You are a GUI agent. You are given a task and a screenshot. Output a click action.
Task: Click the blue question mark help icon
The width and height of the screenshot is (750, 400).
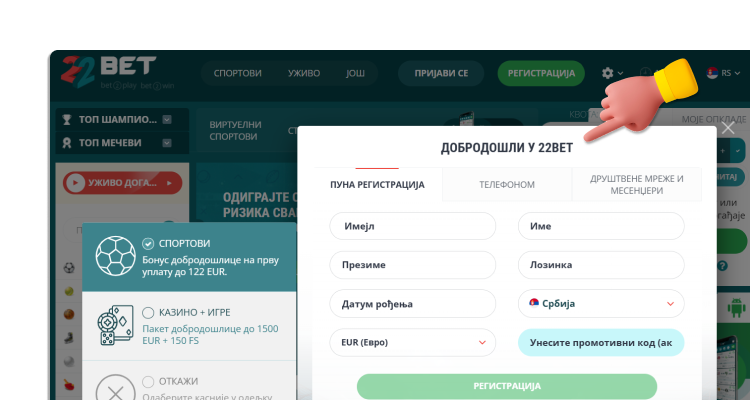(722, 266)
